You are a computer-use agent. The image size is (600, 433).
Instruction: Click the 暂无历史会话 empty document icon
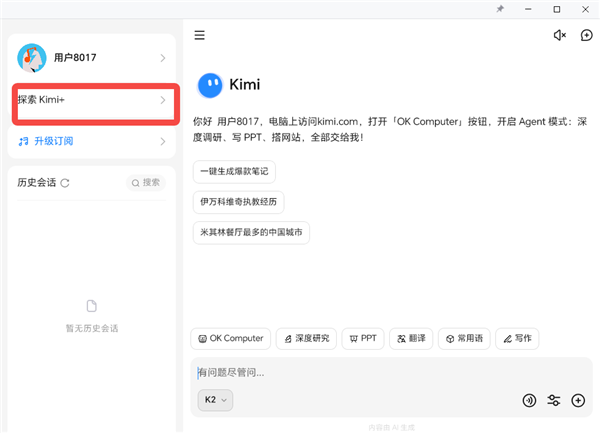pos(92,306)
